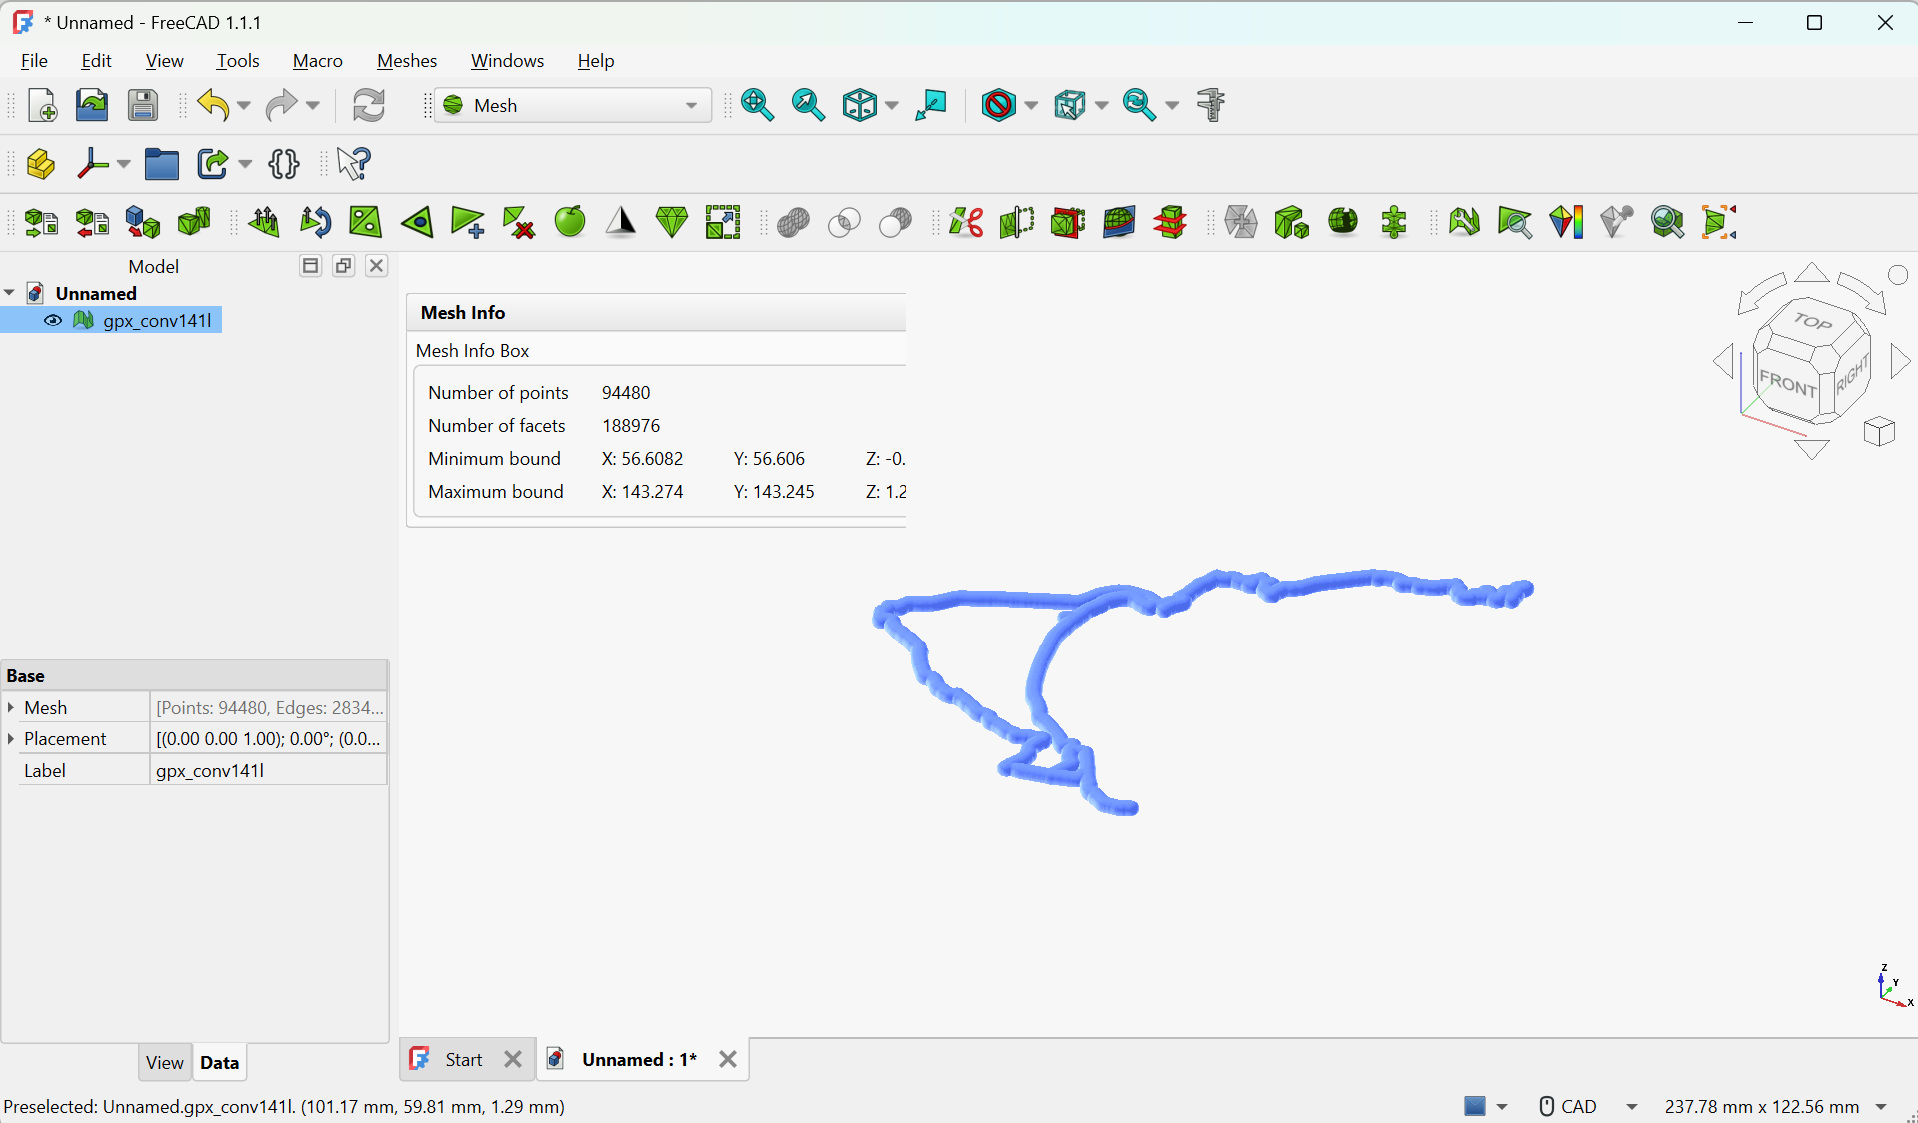Click the blue color indicator in status bar

click(1474, 1106)
